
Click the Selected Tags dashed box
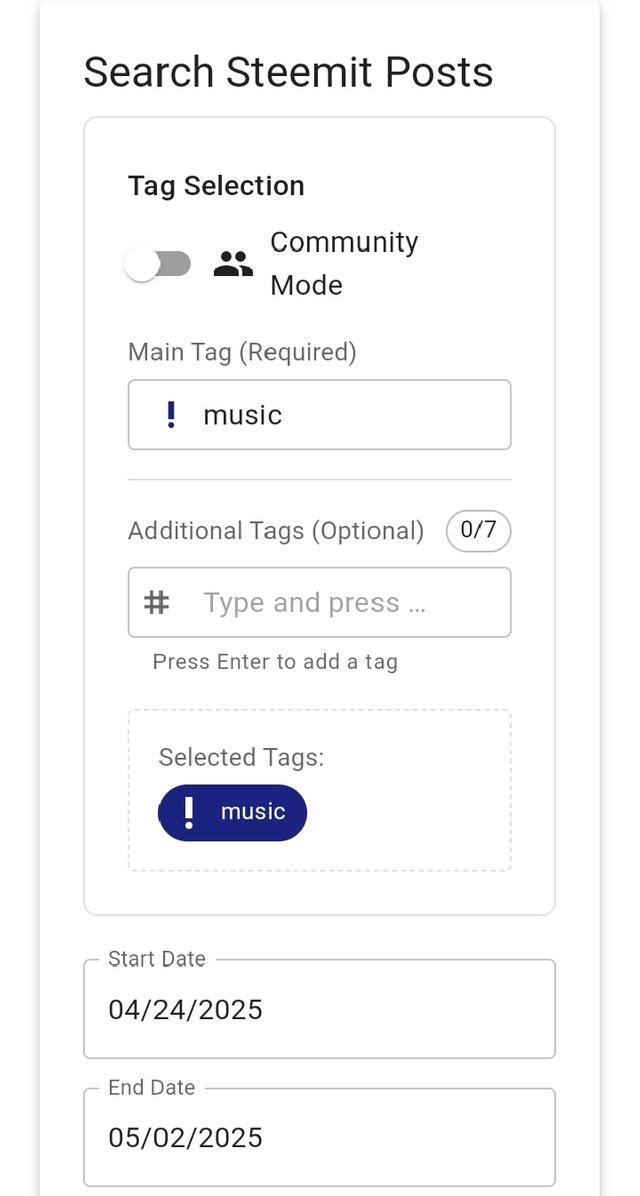click(x=319, y=790)
